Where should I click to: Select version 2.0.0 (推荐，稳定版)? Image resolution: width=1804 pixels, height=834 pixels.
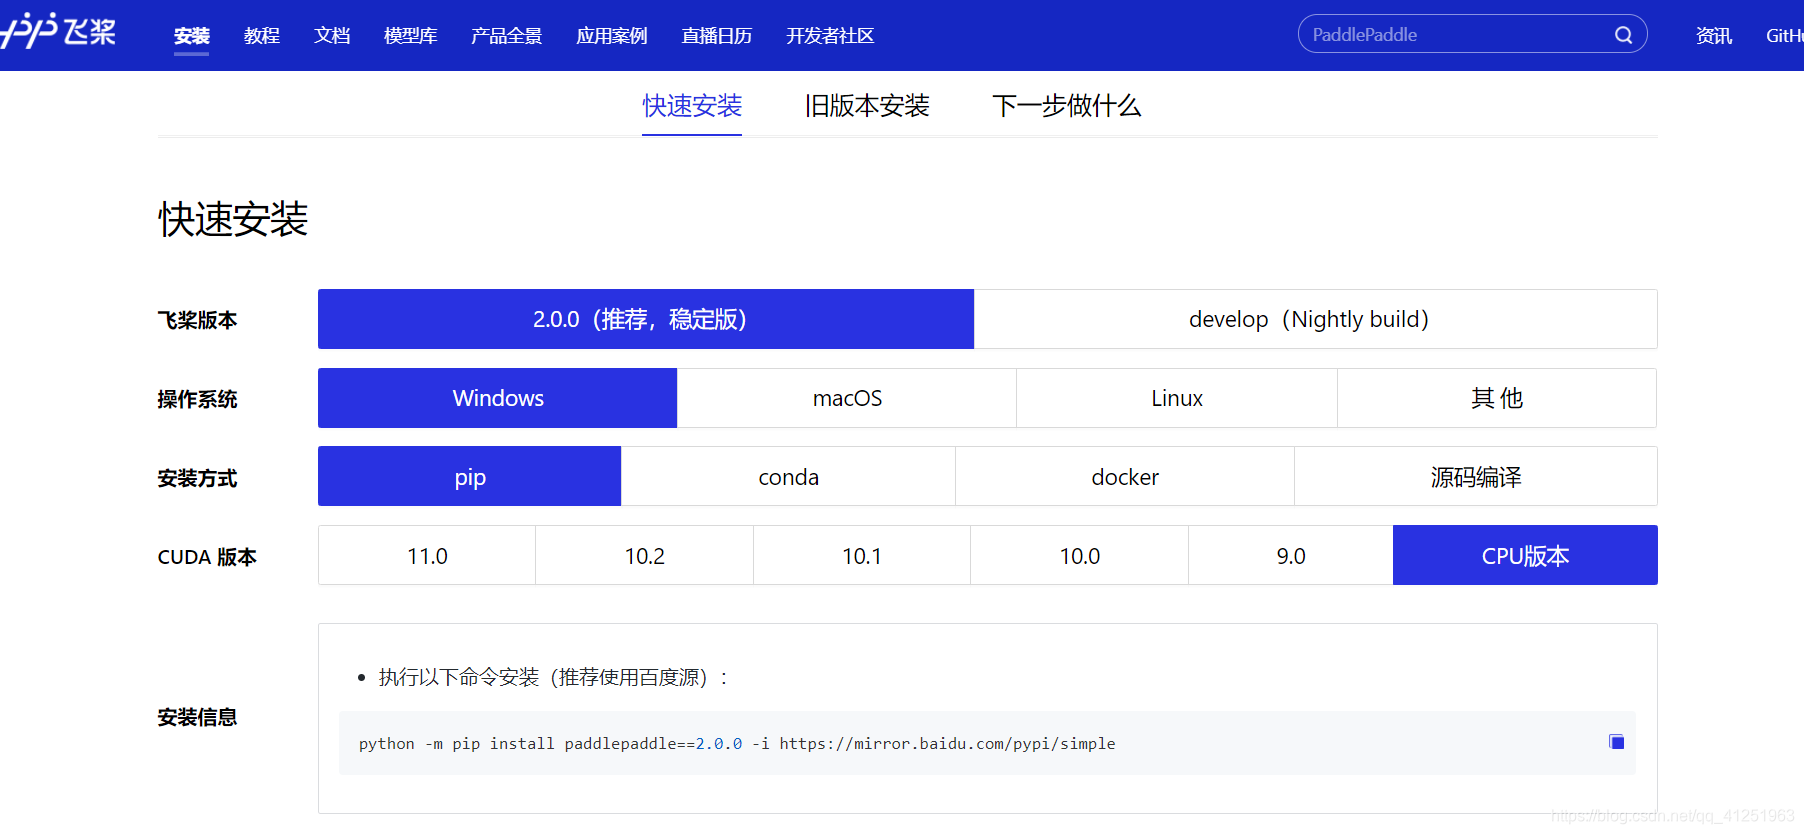tap(646, 319)
